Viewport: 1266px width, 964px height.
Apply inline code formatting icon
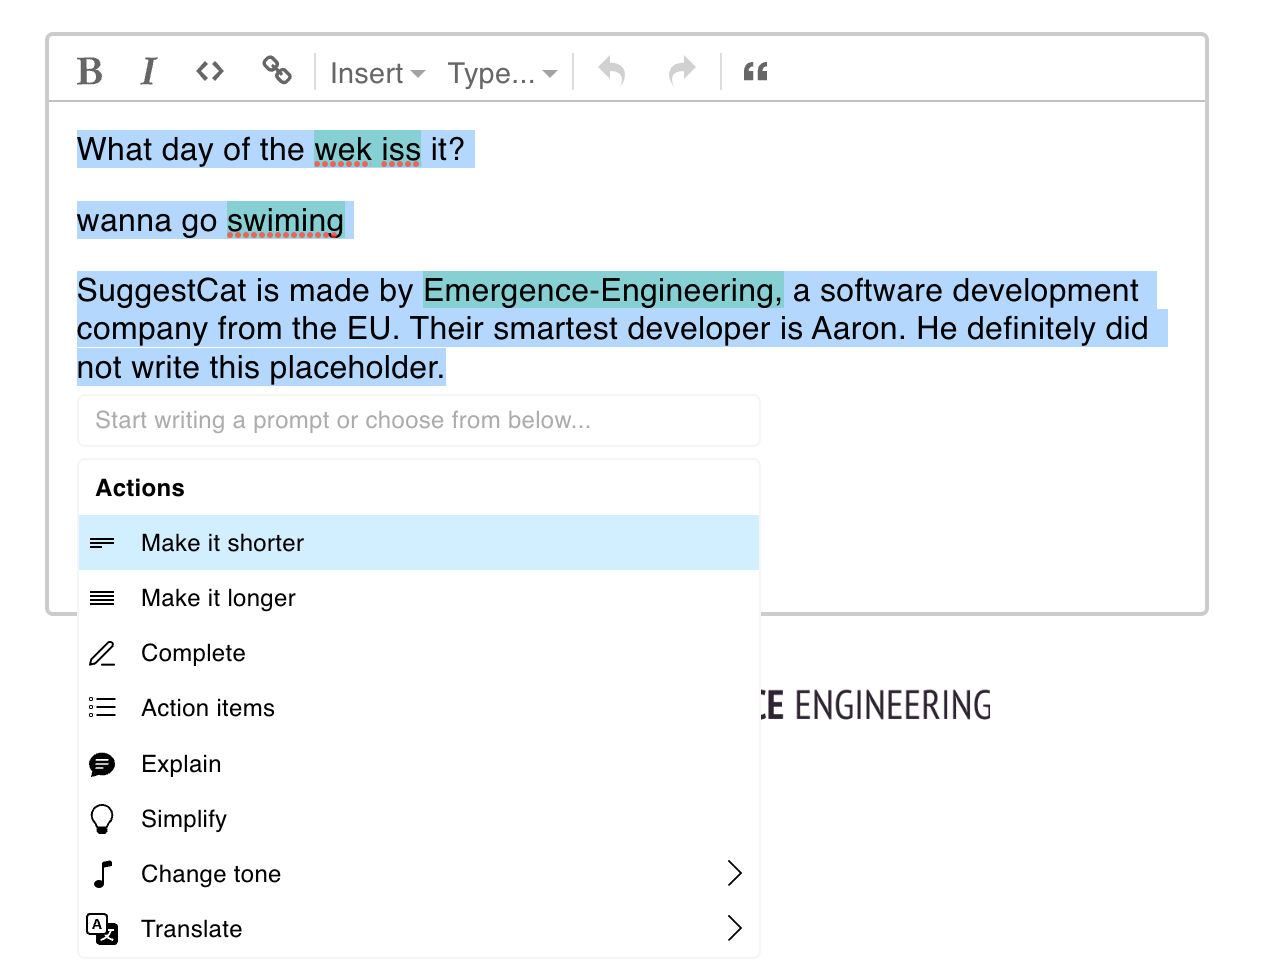click(x=210, y=71)
